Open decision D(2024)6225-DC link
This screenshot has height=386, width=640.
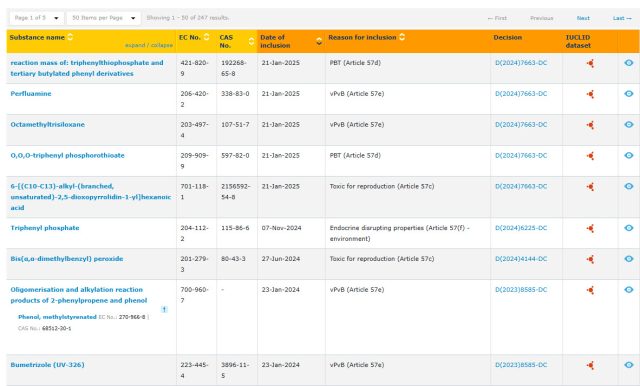(x=521, y=228)
